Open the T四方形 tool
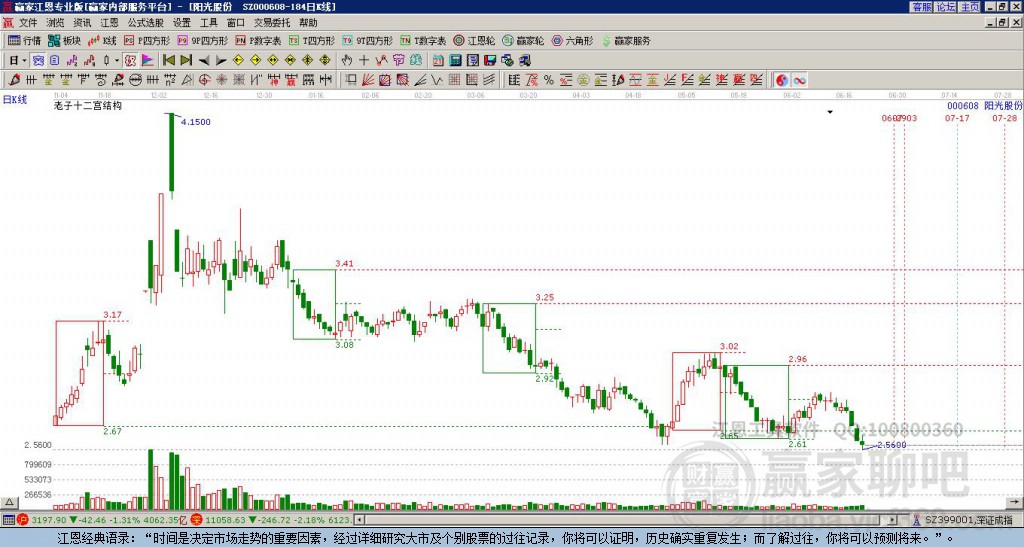 [312, 40]
